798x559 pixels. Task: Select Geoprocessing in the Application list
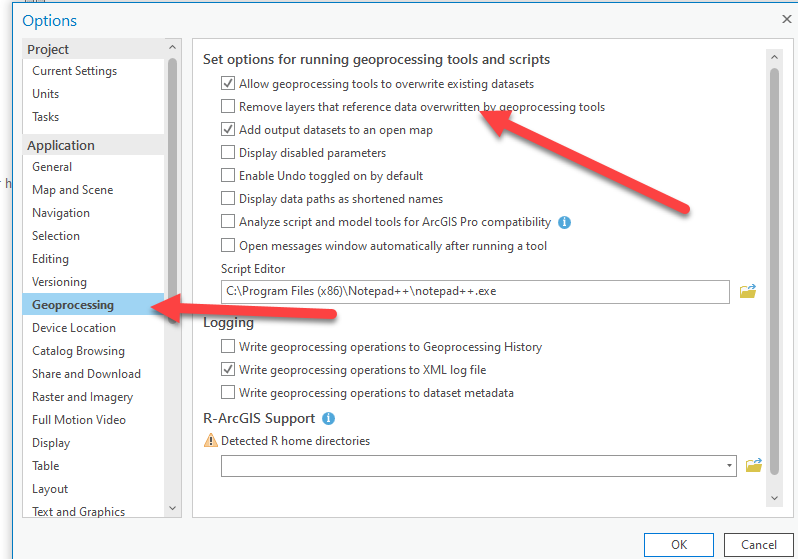pyautogui.click(x=73, y=305)
